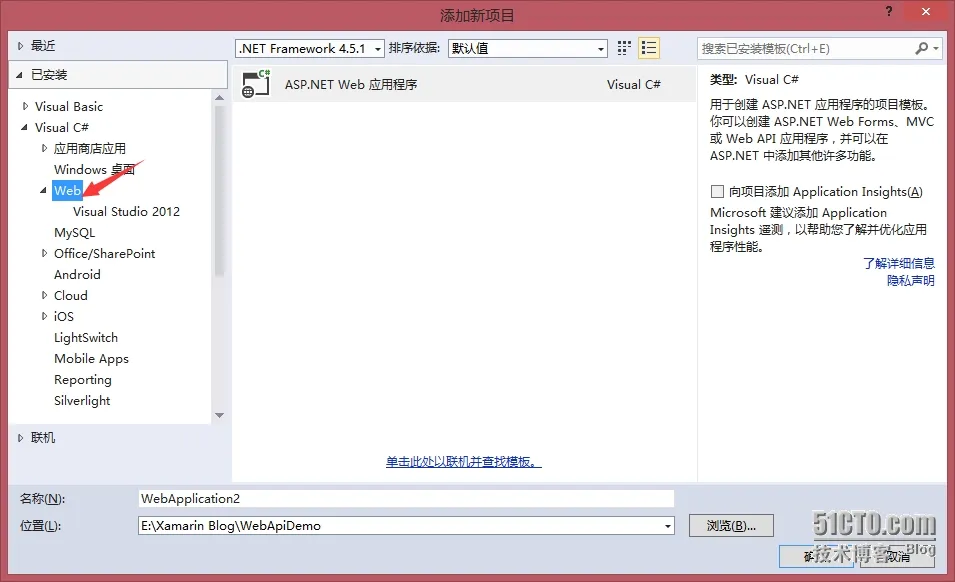Click link to find templates online

[x=463, y=461]
